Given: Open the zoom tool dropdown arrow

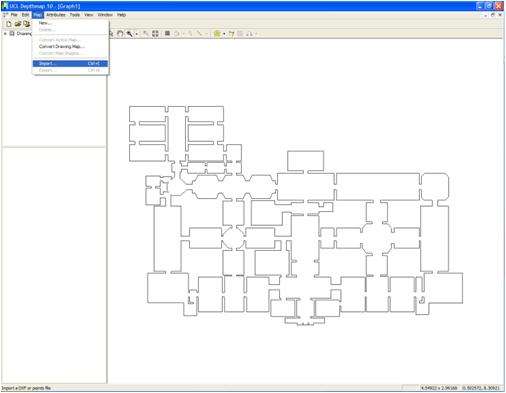Looking at the screenshot, I should (x=137, y=34).
